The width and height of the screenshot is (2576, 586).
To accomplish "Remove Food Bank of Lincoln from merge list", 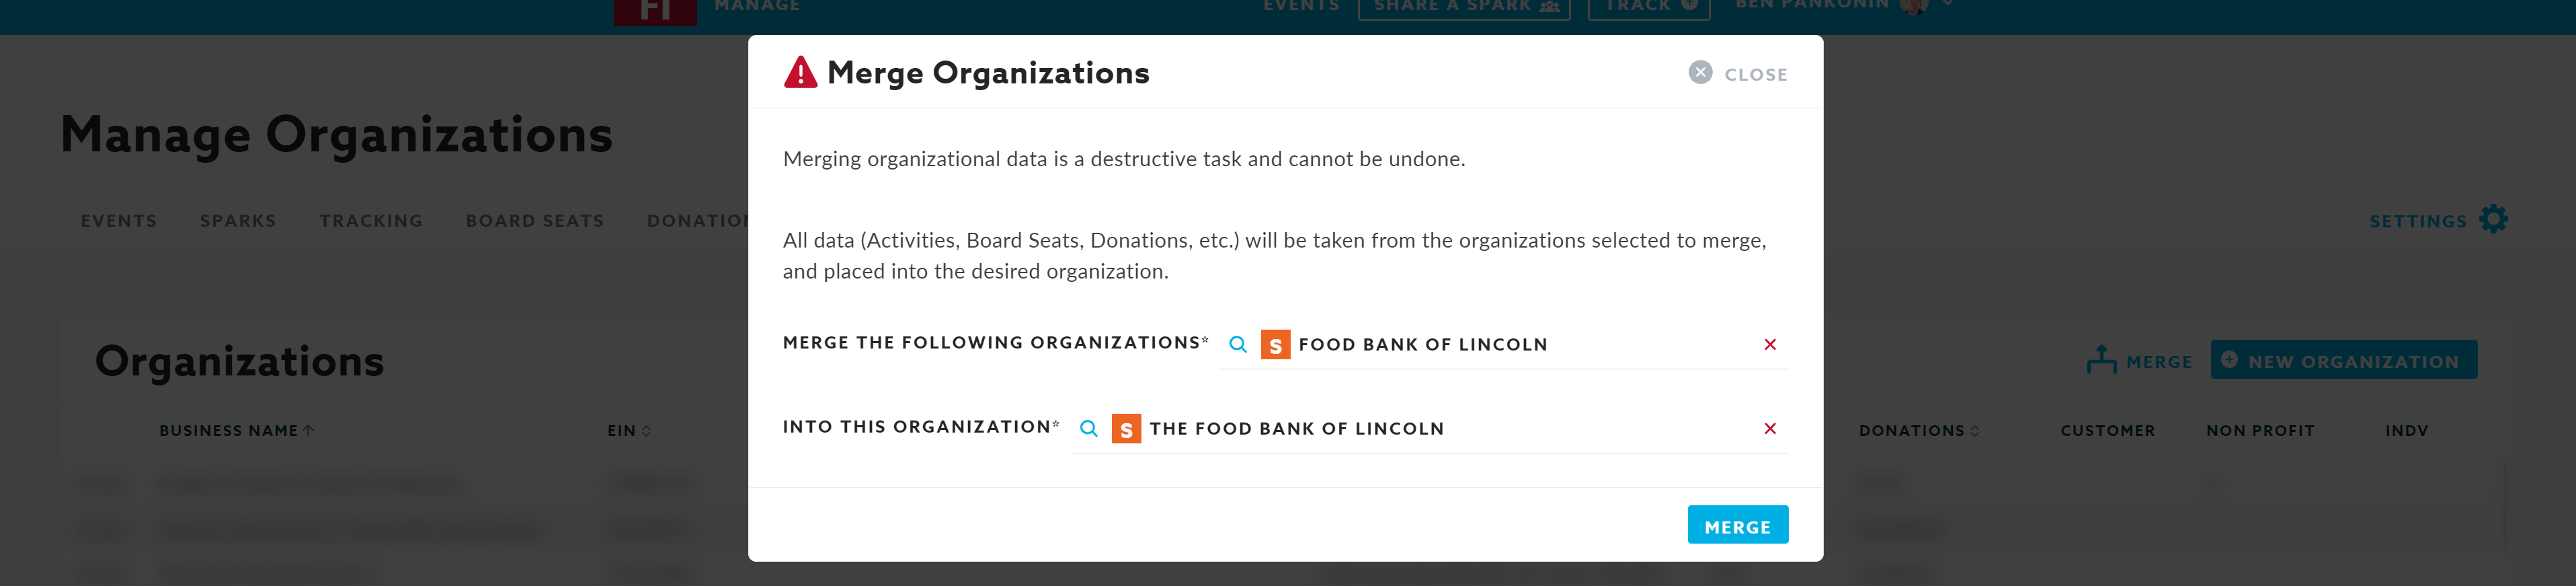I will point(1769,345).
